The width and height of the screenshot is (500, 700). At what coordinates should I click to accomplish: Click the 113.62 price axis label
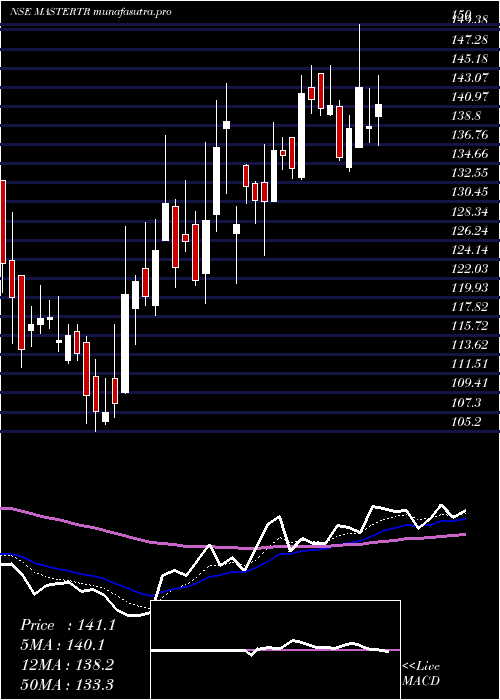coord(471,345)
